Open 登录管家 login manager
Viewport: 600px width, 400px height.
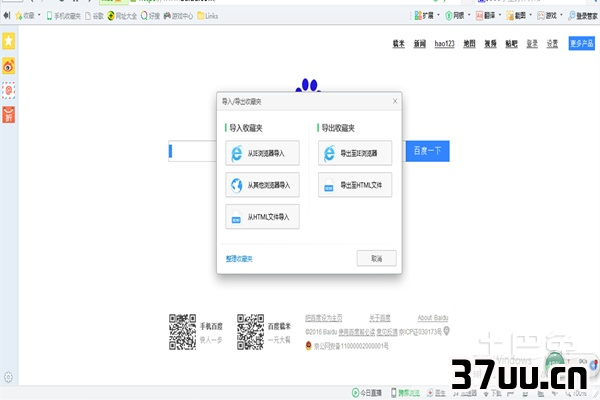[583, 16]
